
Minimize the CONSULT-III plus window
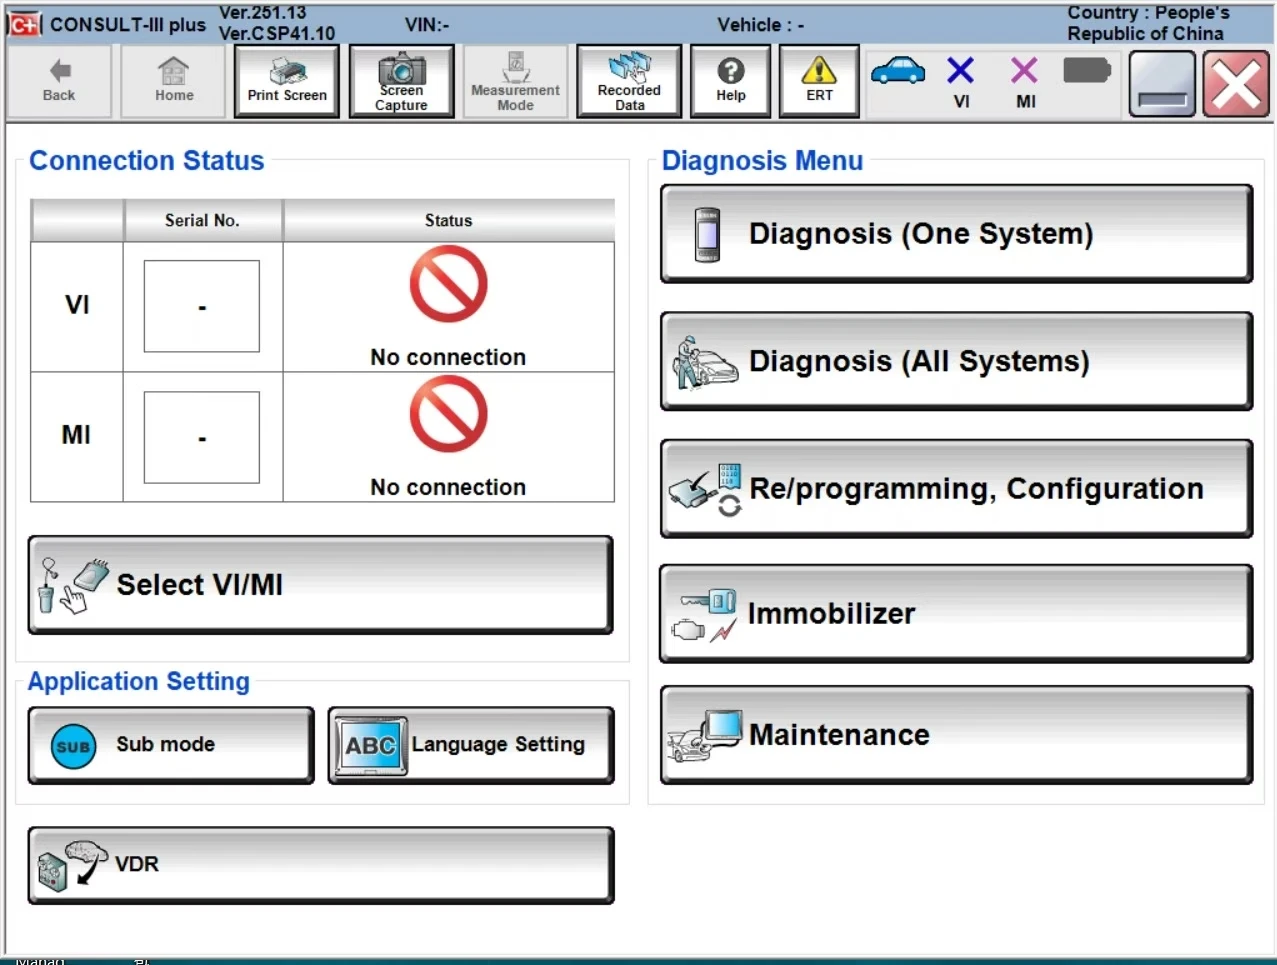point(1162,84)
